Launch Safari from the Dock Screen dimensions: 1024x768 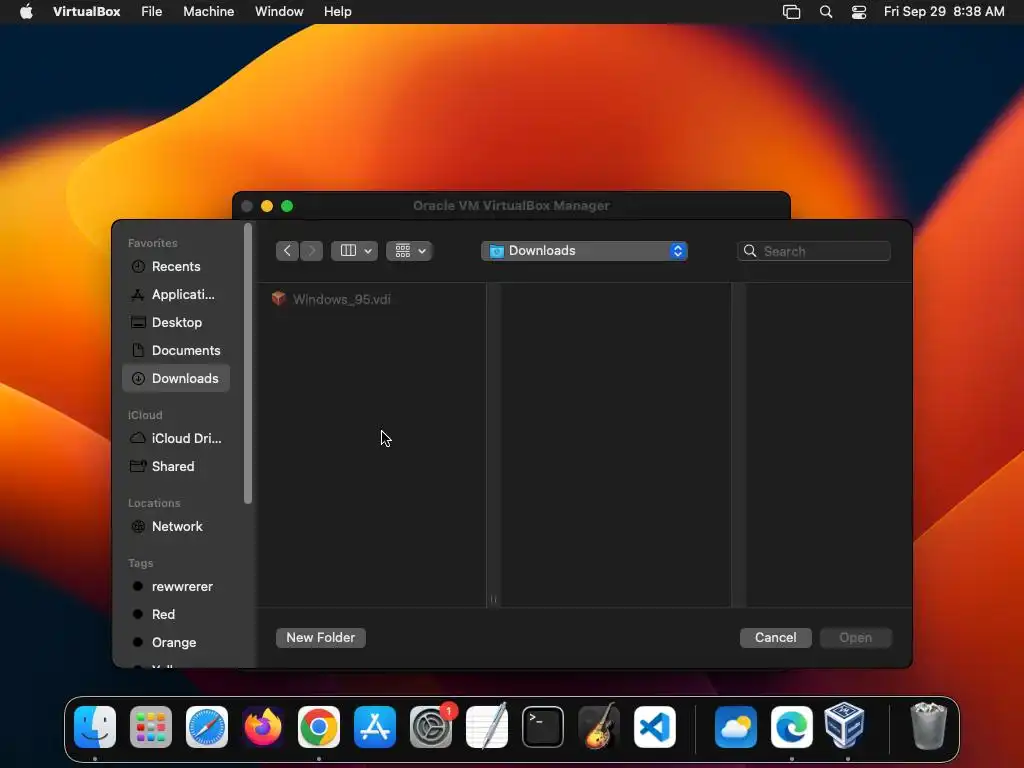tap(207, 727)
